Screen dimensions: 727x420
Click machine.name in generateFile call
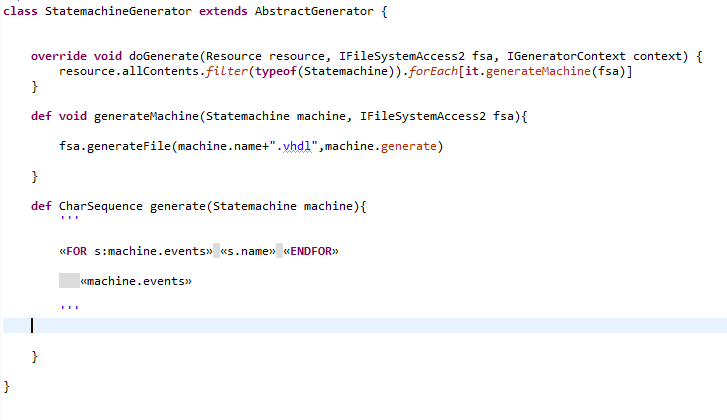tap(220, 146)
